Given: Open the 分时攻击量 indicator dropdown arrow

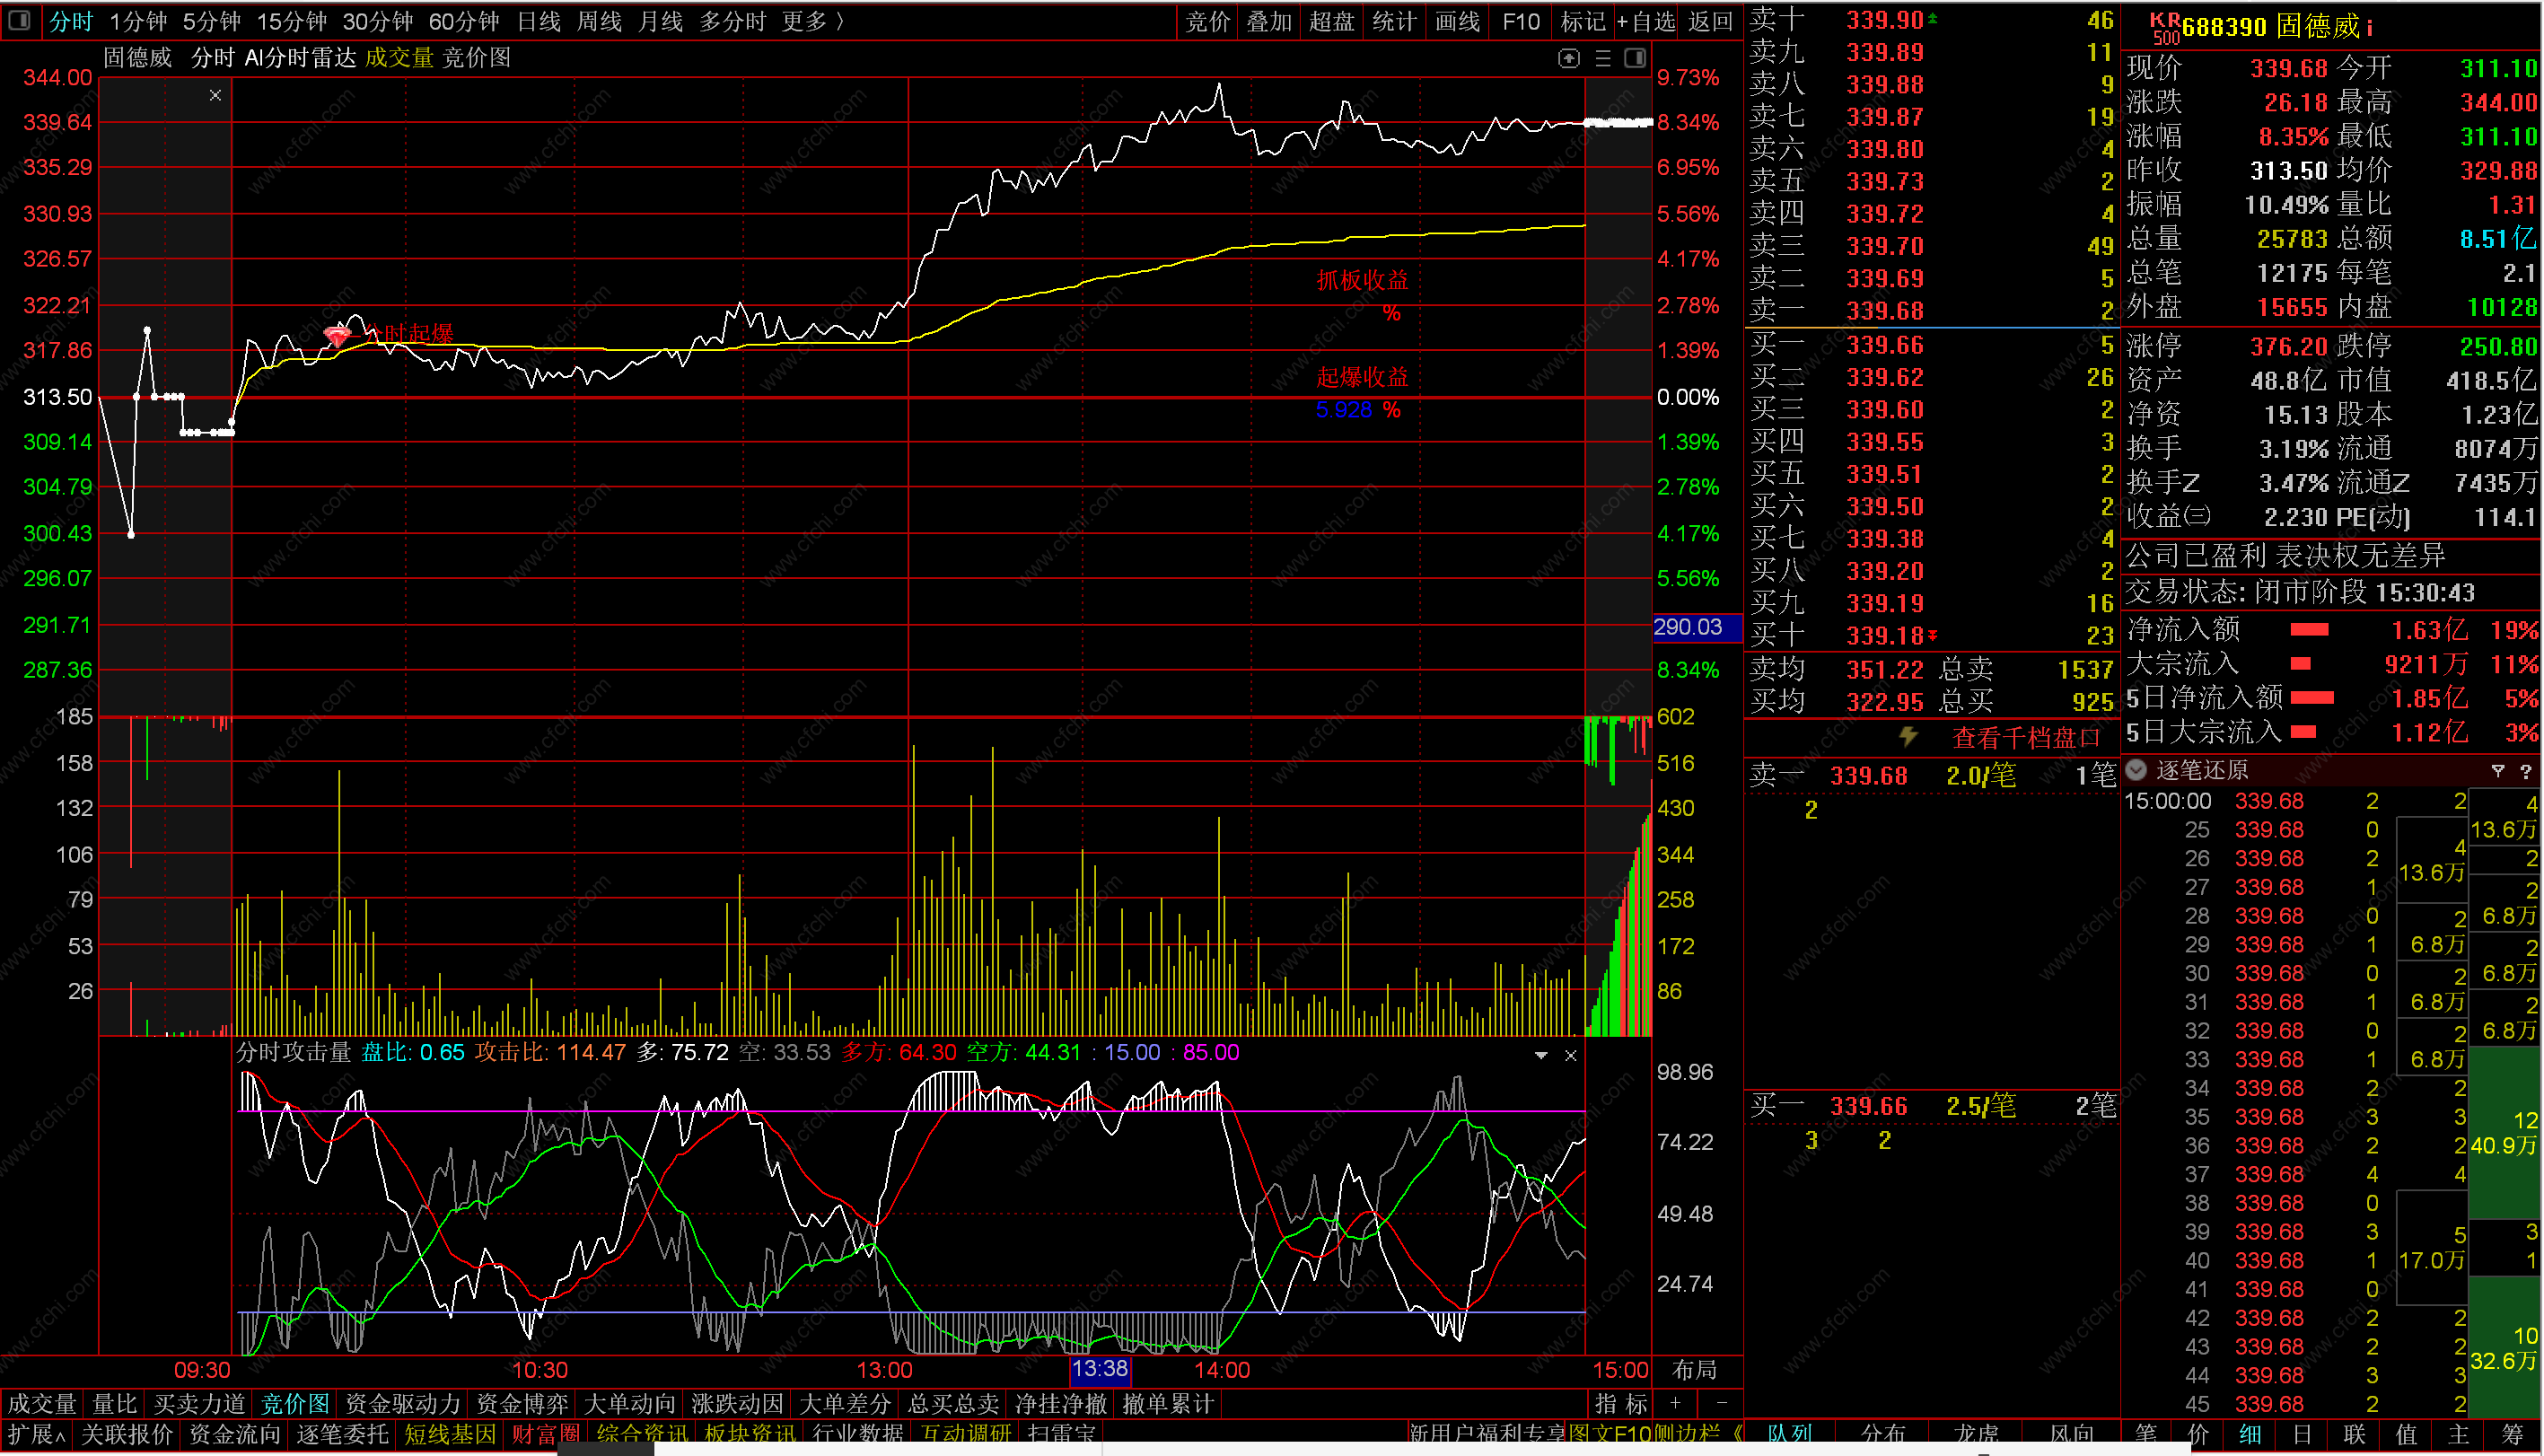Looking at the screenshot, I should pyautogui.click(x=1541, y=1056).
